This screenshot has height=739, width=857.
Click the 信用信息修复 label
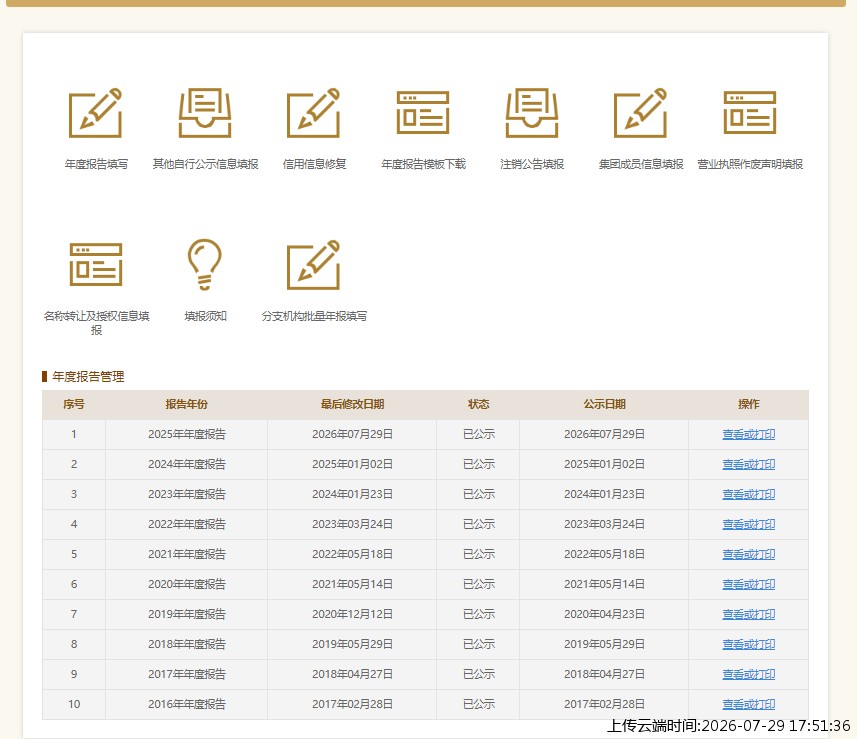pyautogui.click(x=314, y=164)
